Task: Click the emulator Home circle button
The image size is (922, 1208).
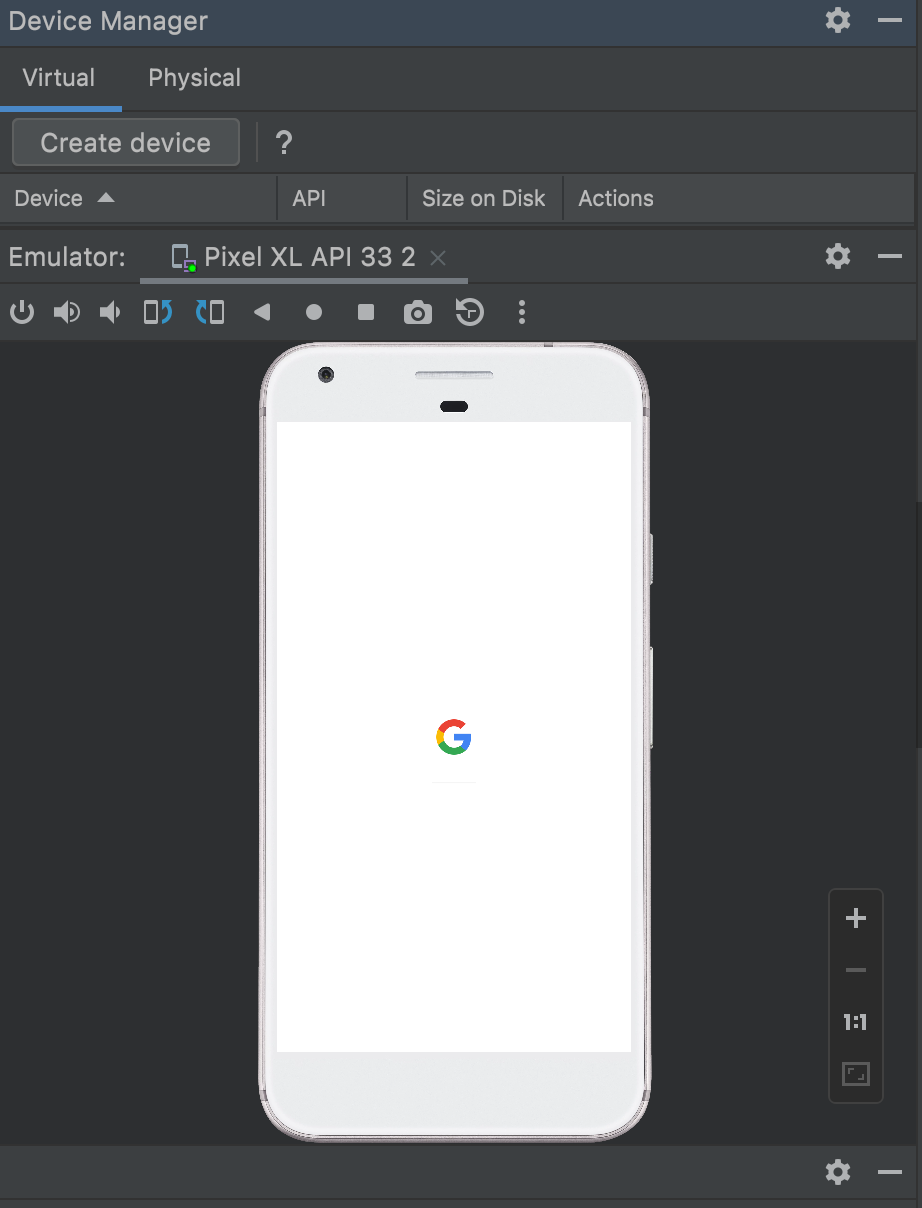Action: (x=314, y=313)
